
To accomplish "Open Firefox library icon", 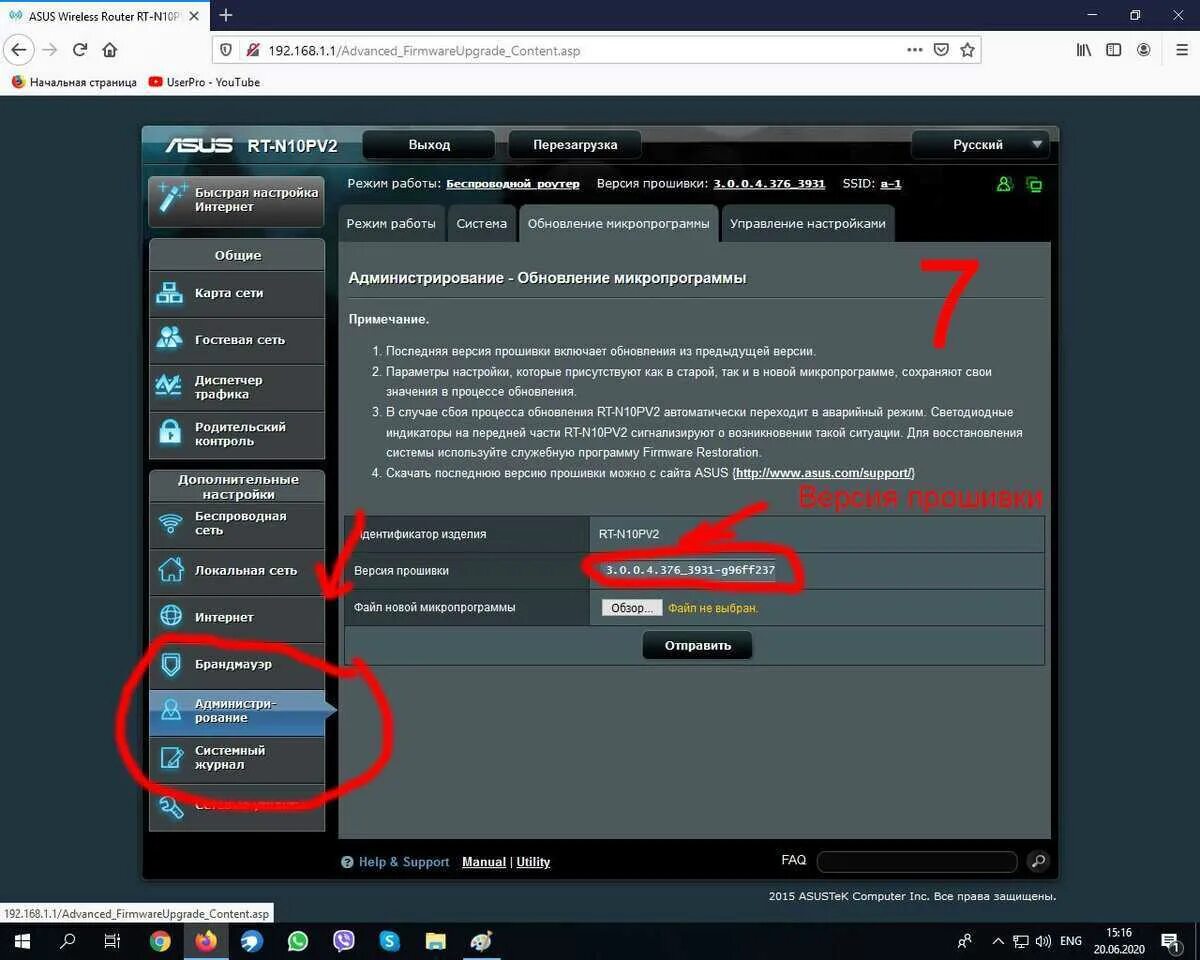I will [x=1084, y=50].
